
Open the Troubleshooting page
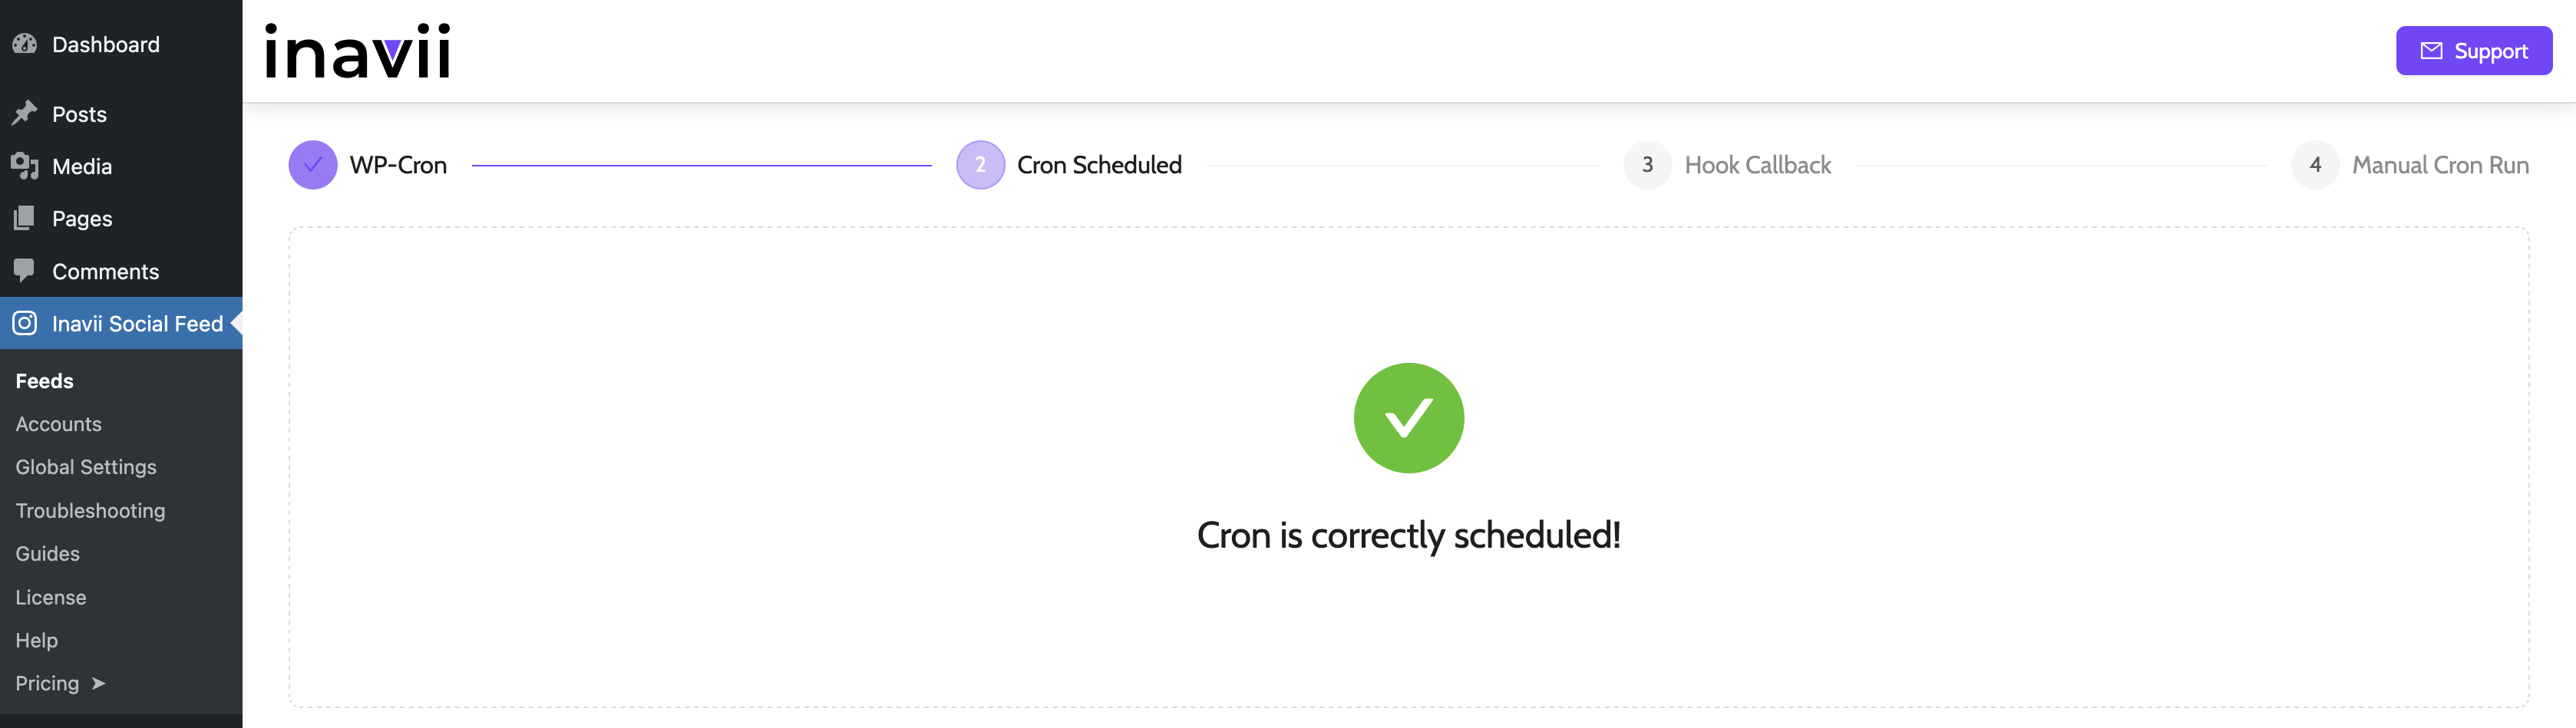[90, 511]
